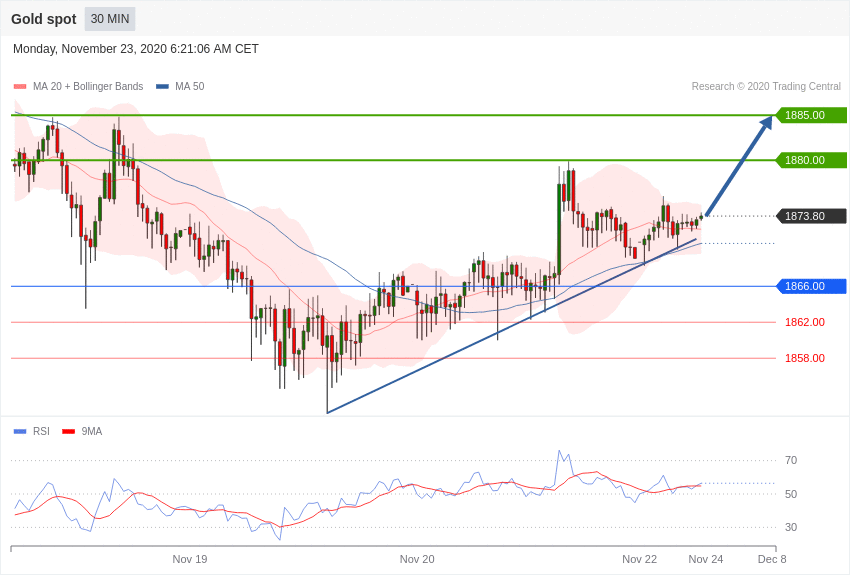Click the 9MA legend label
The width and height of the screenshot is (850, 576).
tap(92, 431)
